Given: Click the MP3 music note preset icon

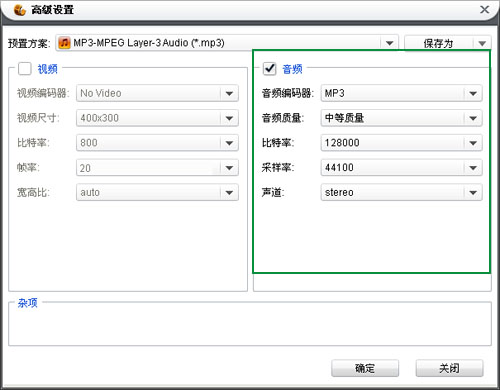Looking at the screenshot, I should pyautogui.click(x=64, y=43).
